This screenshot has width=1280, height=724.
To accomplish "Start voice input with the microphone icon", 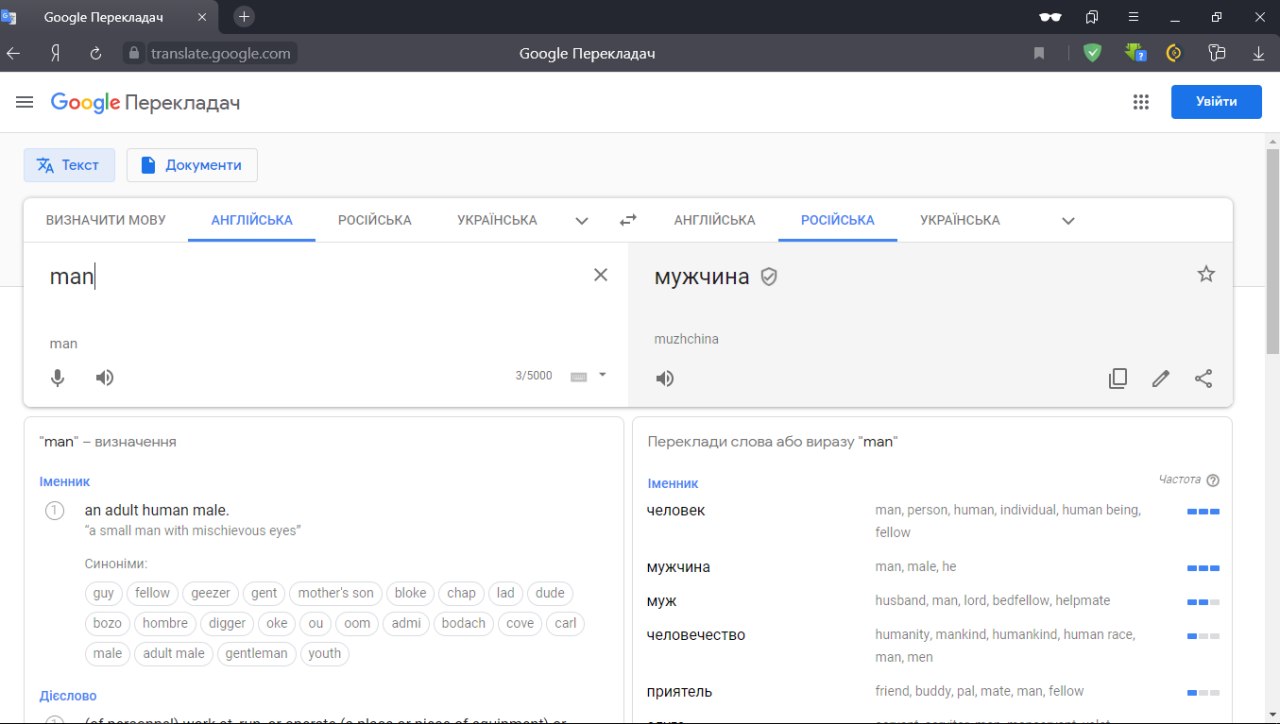I will pyautogui.click(x=58, y=377).
